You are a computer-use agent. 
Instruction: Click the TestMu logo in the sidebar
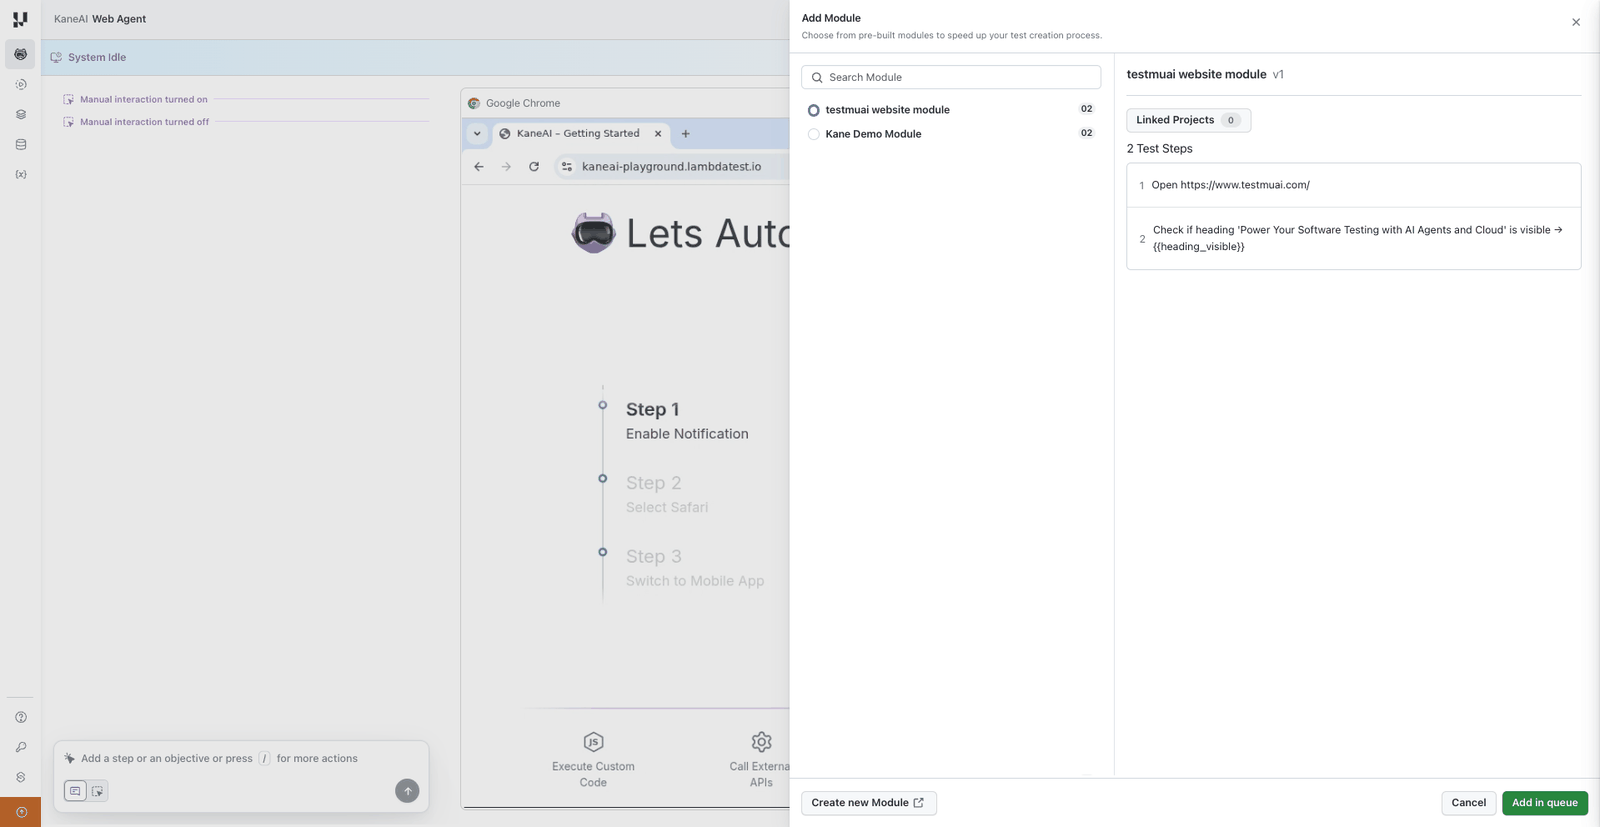(x=20, y=19)
